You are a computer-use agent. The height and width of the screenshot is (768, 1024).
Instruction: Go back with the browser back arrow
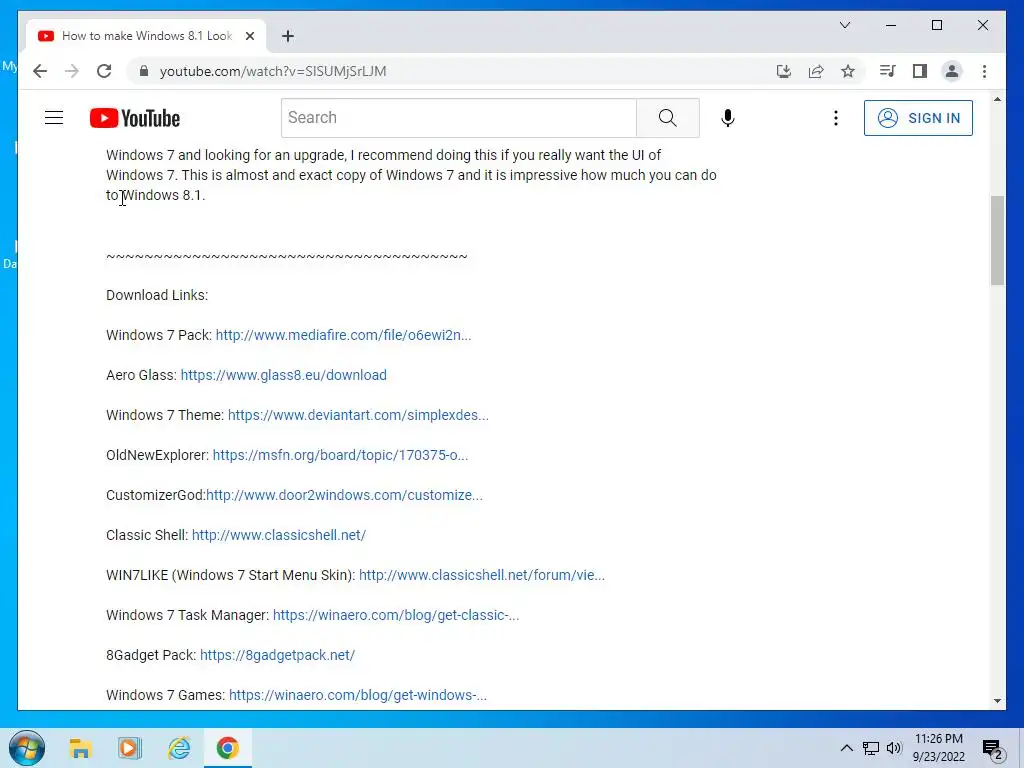[40, 71]
